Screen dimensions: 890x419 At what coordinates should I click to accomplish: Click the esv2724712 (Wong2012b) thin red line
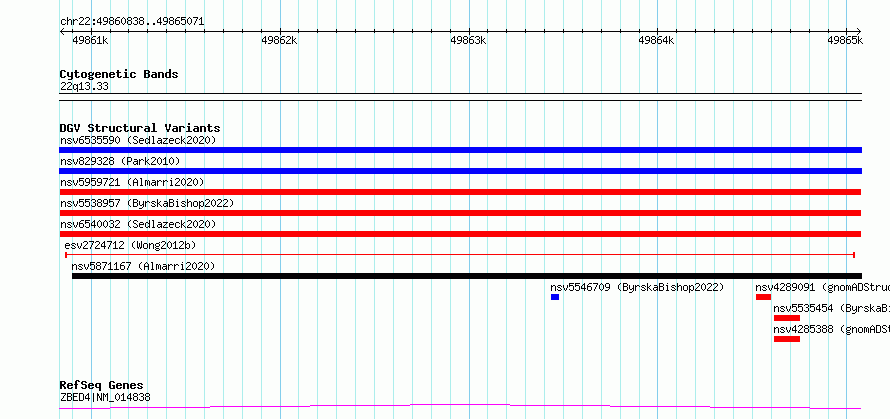[460, 255]
